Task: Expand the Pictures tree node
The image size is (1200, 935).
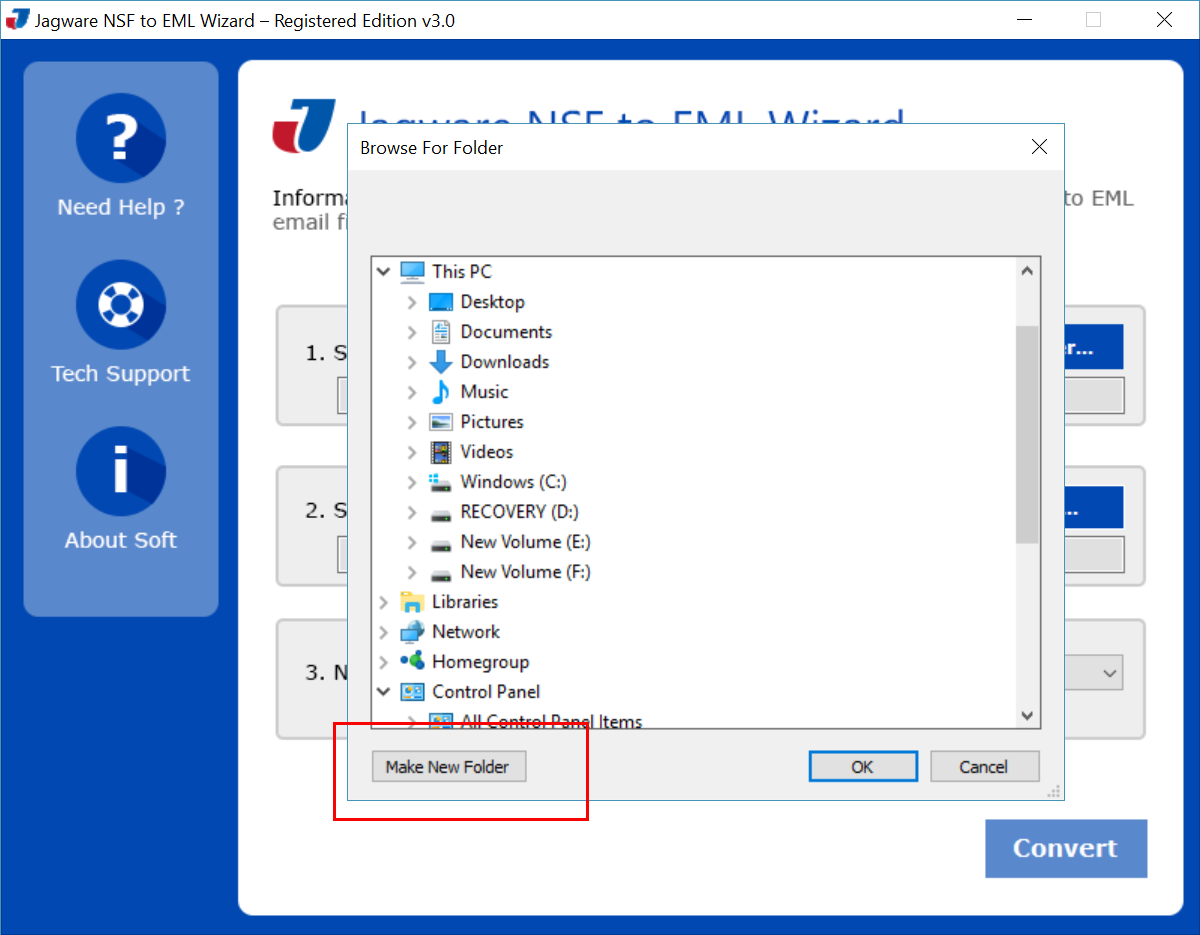Action: [412, 422]
